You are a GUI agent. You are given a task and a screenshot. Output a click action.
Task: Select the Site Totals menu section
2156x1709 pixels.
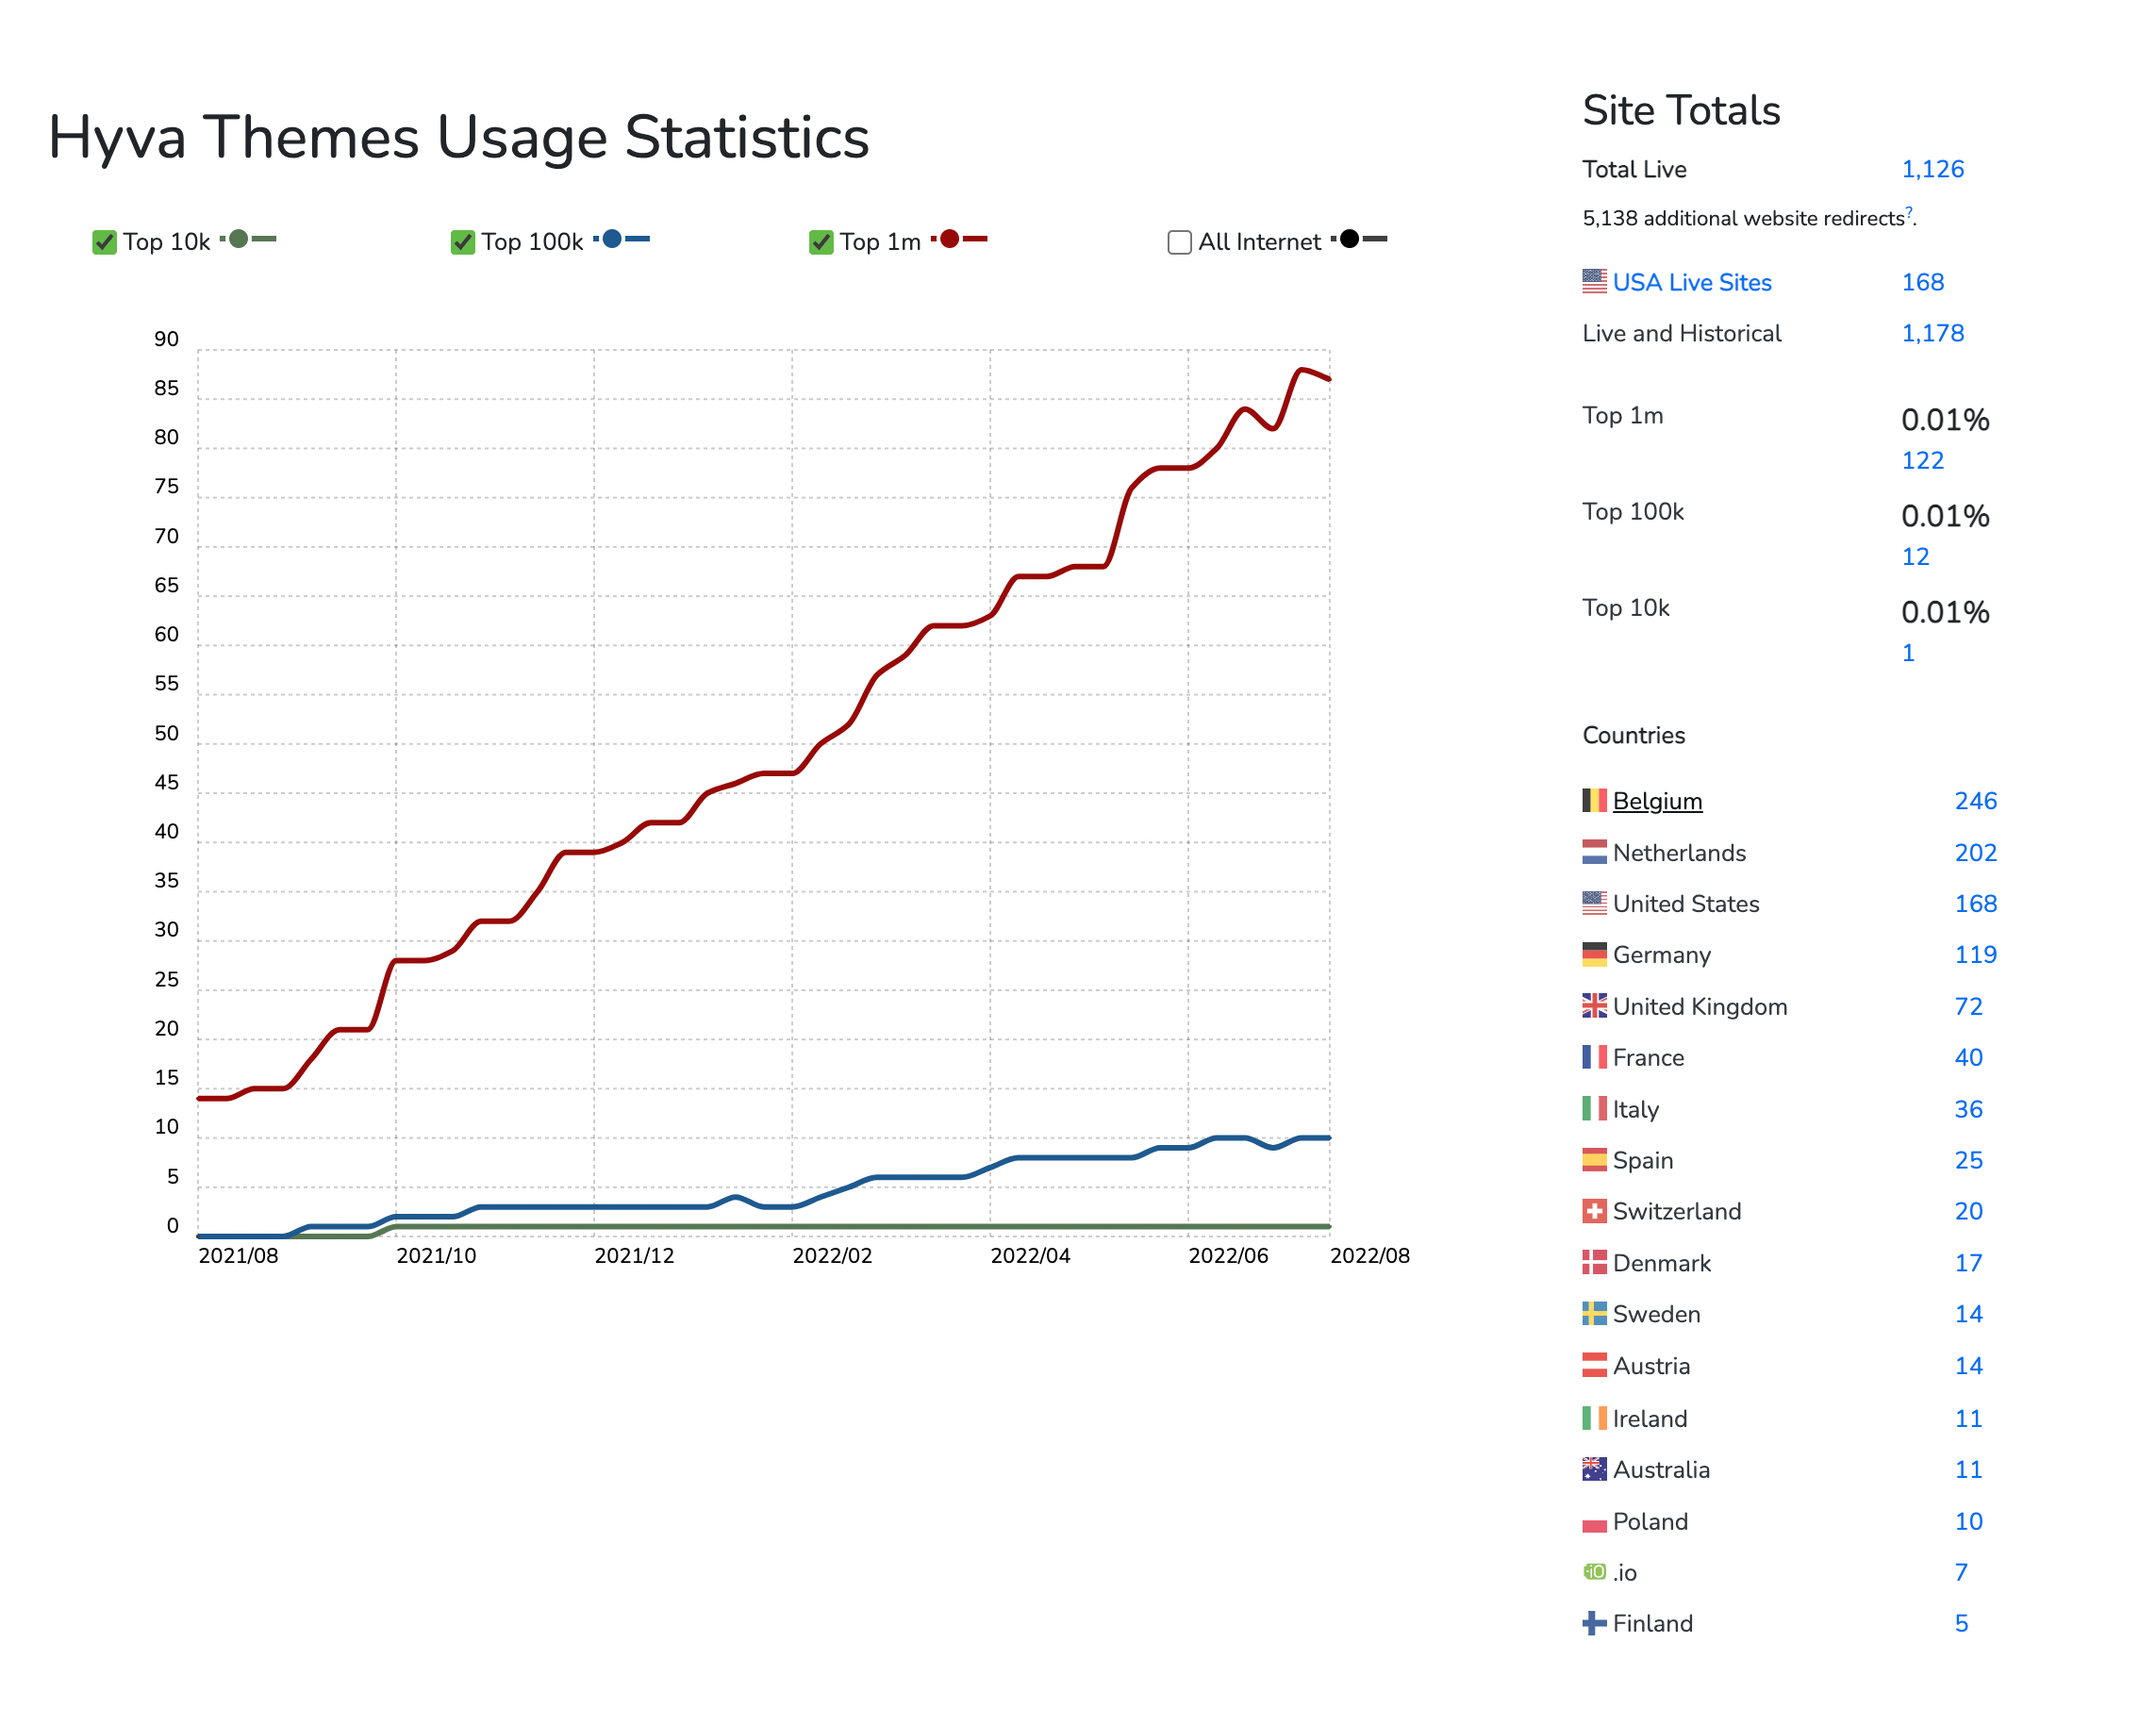coord(1678,114)
